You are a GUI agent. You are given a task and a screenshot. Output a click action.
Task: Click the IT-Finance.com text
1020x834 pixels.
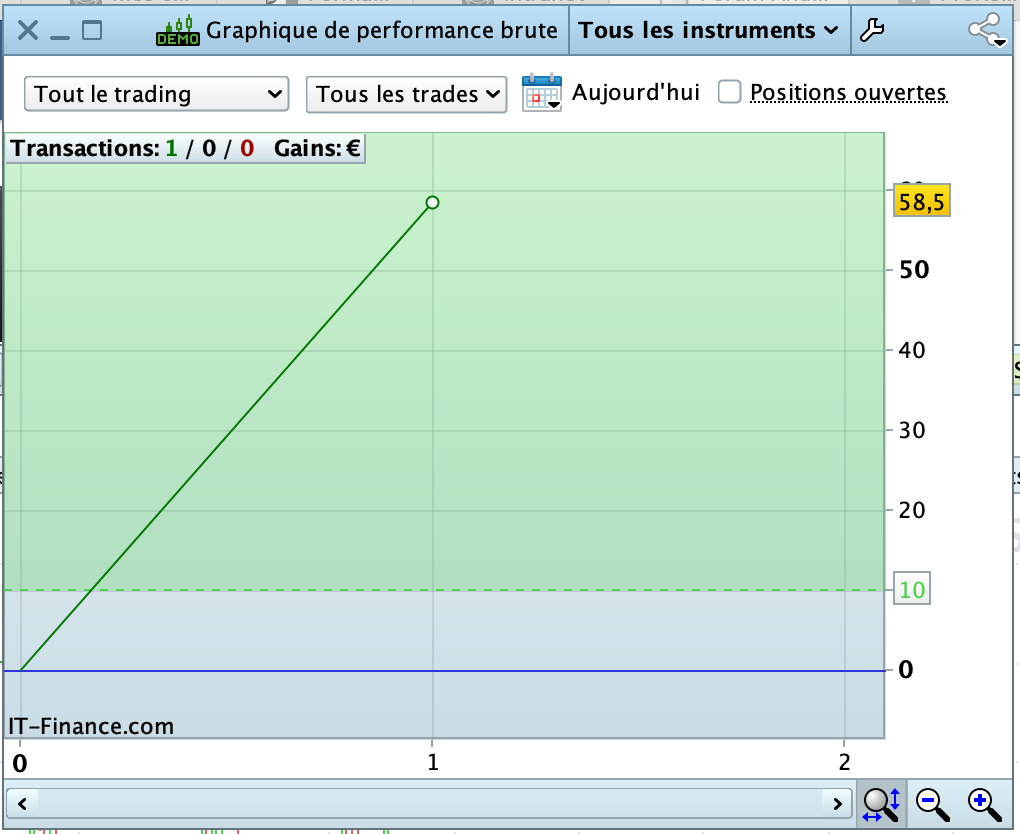(x=91, y=726)
